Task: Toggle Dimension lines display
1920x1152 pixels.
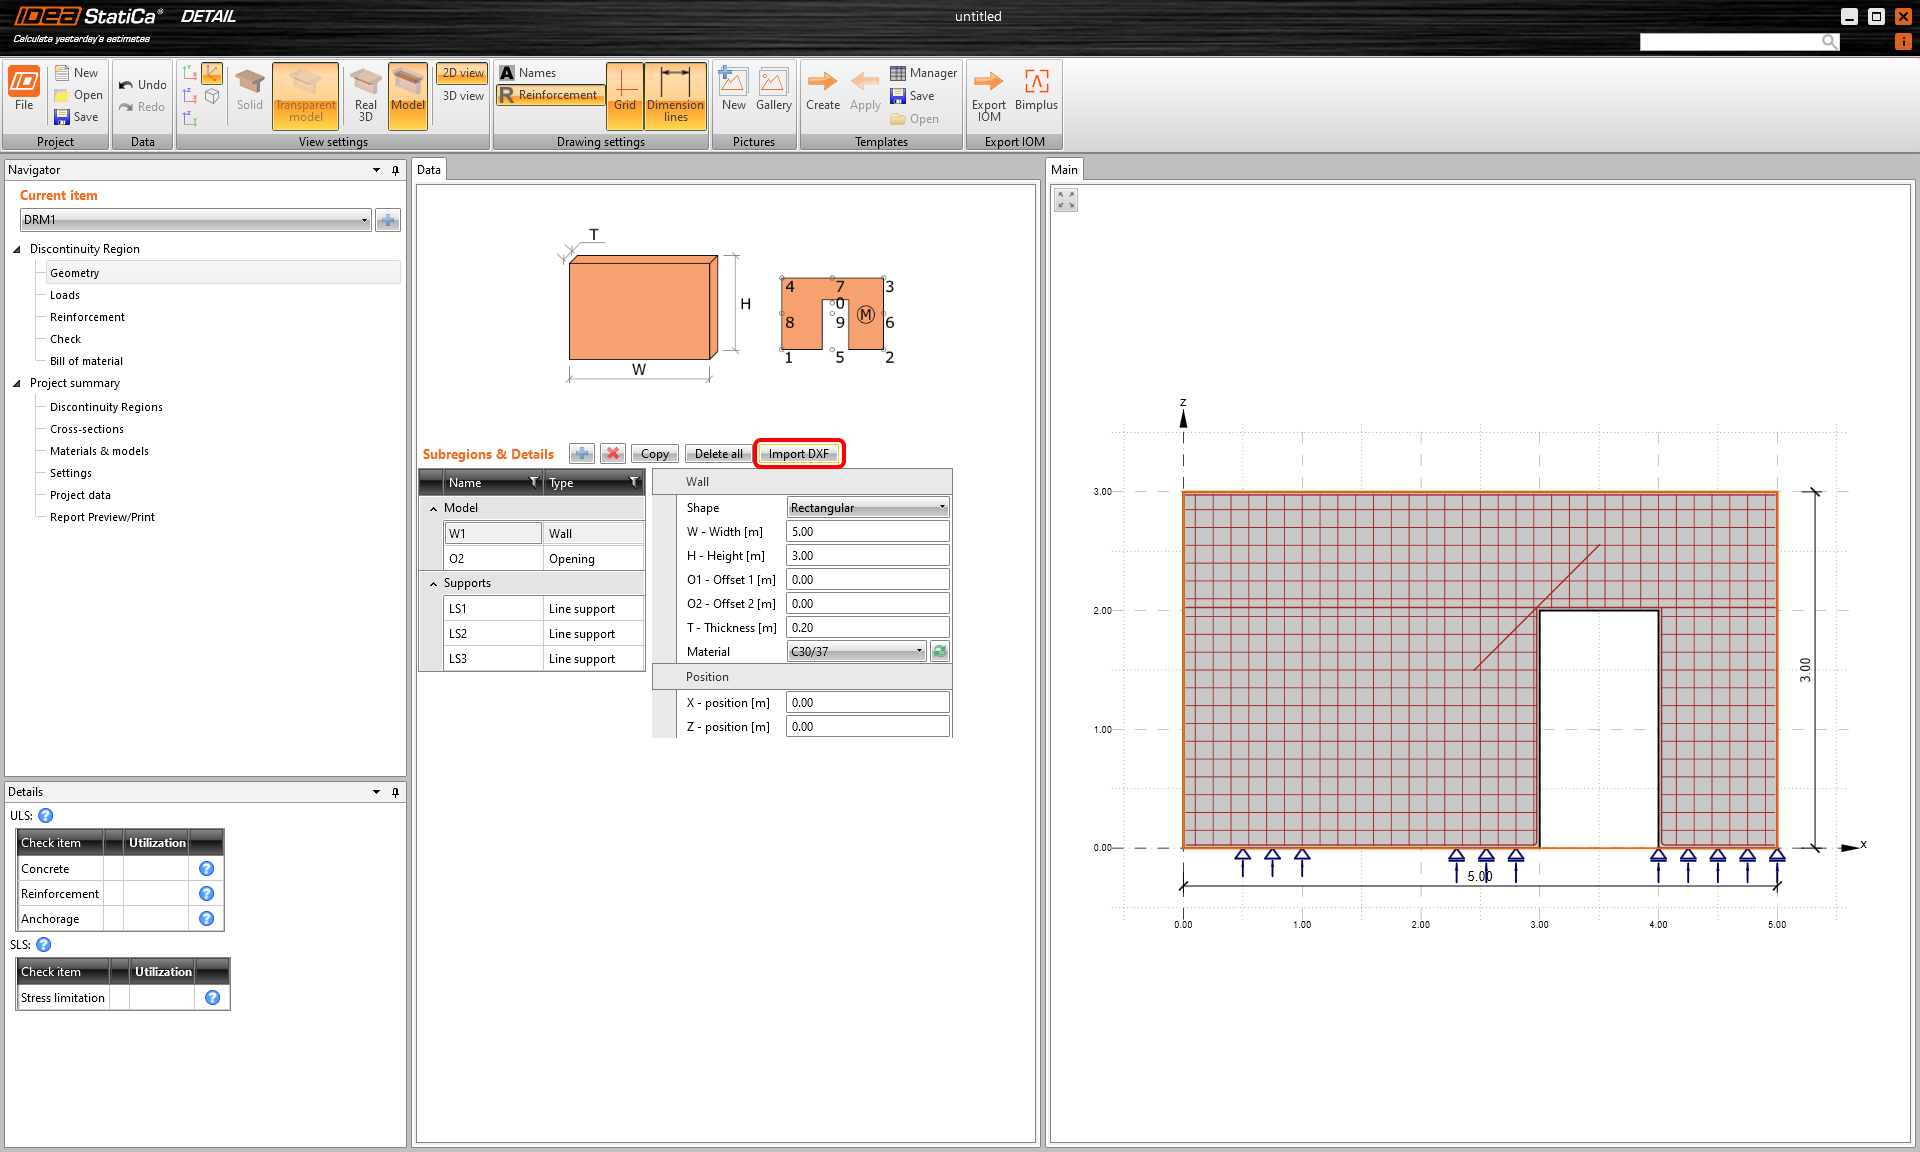Action: [x=675, y=94]
